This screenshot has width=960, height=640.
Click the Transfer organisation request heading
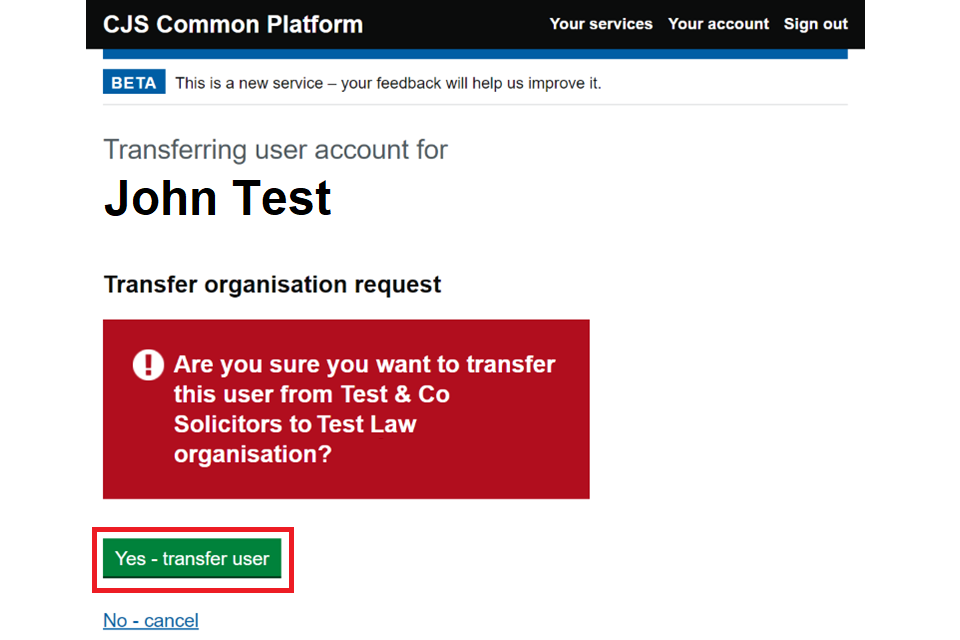[x=272, y=284]
